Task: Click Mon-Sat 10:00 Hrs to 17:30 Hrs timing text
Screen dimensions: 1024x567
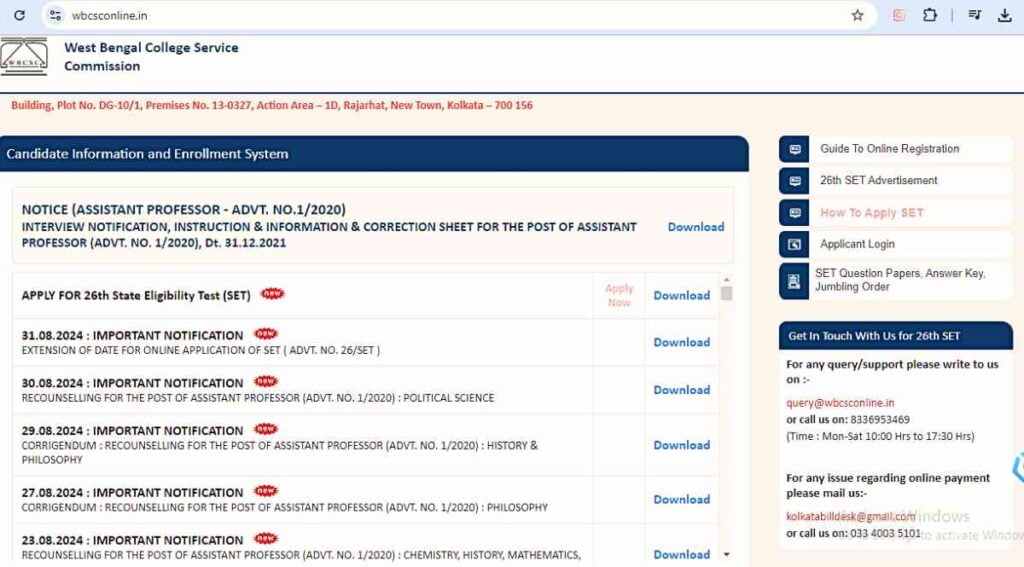Action: 880,436
